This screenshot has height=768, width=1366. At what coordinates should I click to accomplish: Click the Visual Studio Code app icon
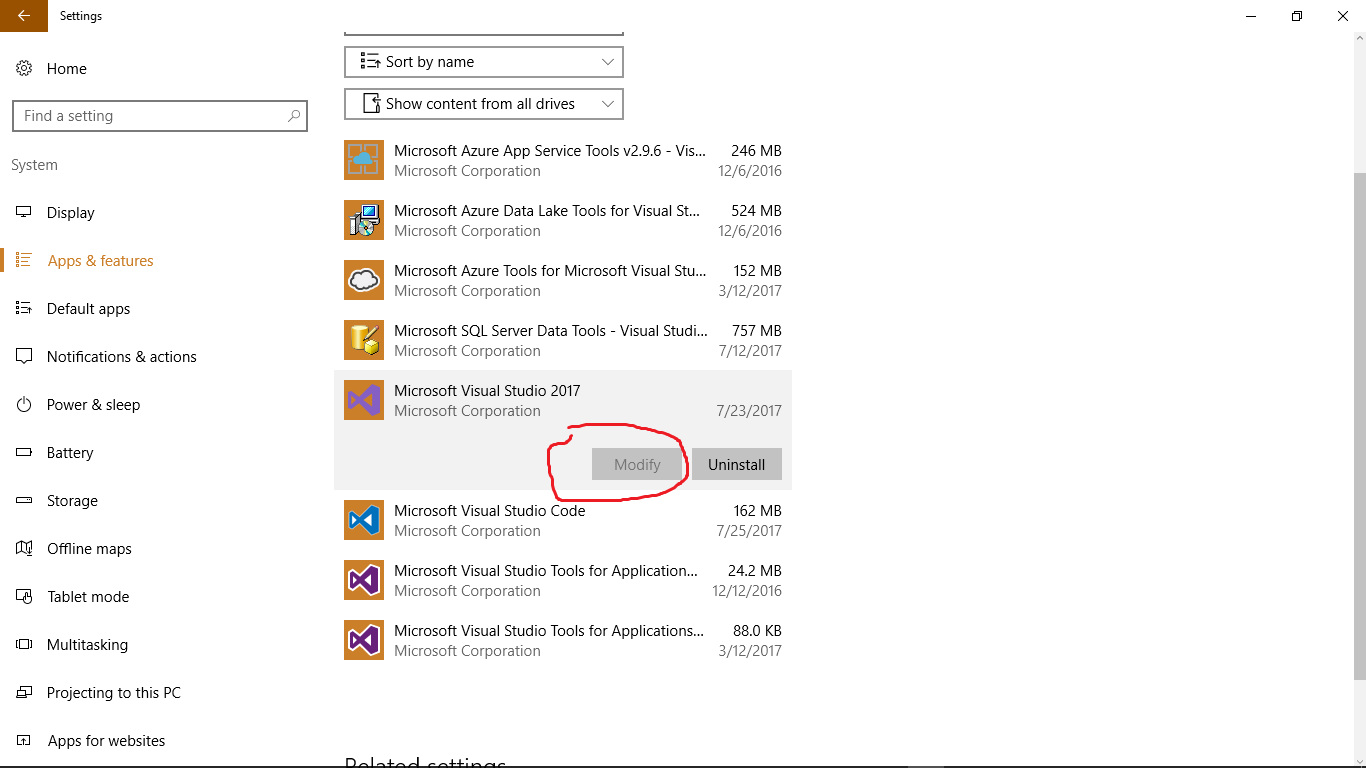click(364, 520)
